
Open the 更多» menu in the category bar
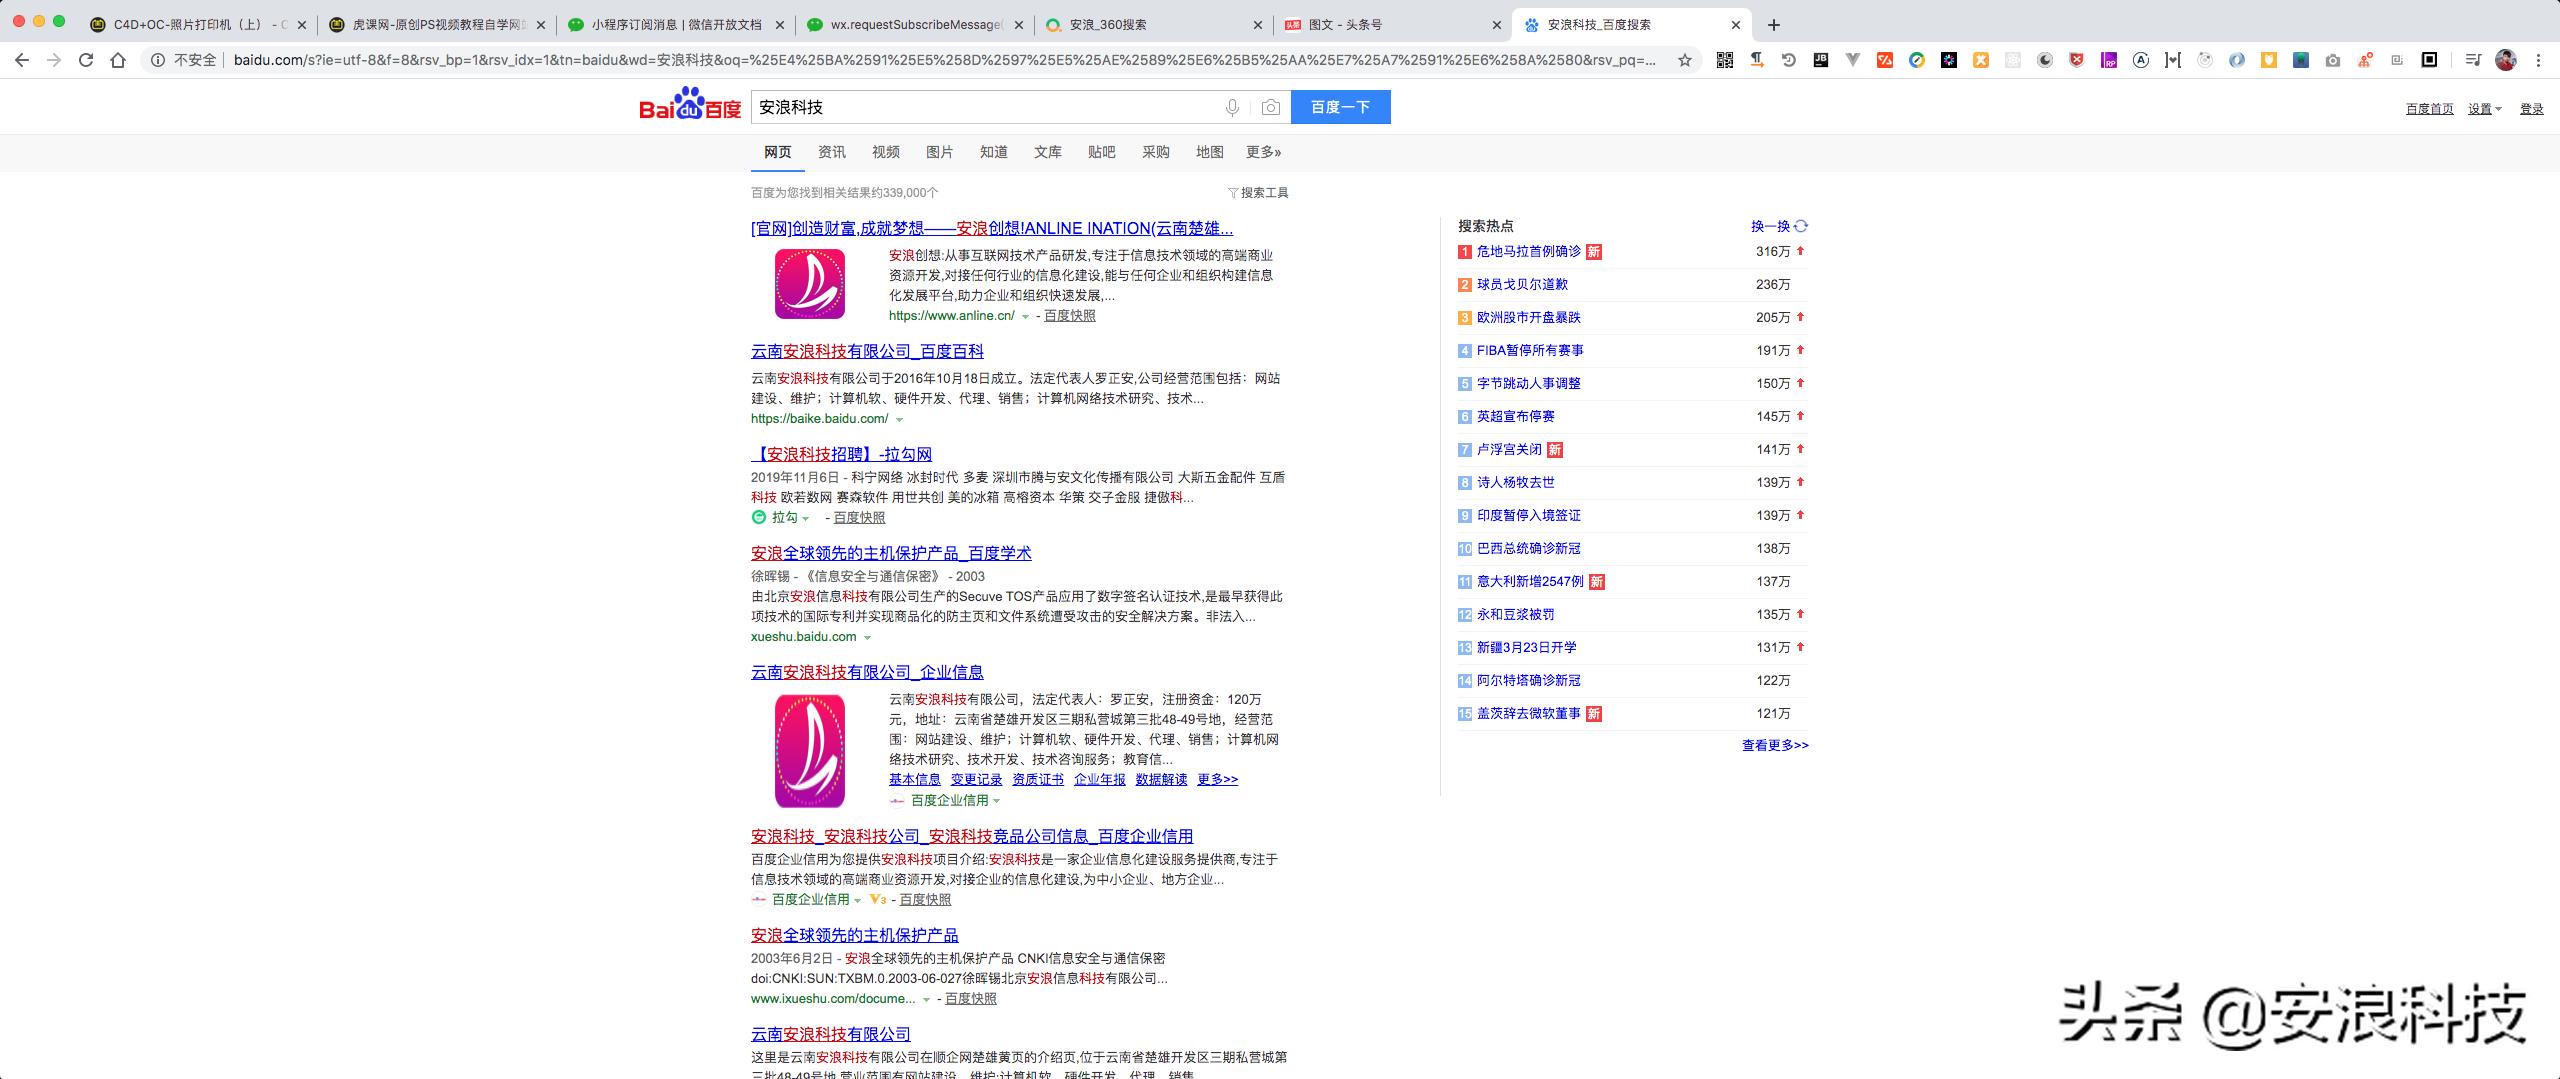tap(1261, 152)
